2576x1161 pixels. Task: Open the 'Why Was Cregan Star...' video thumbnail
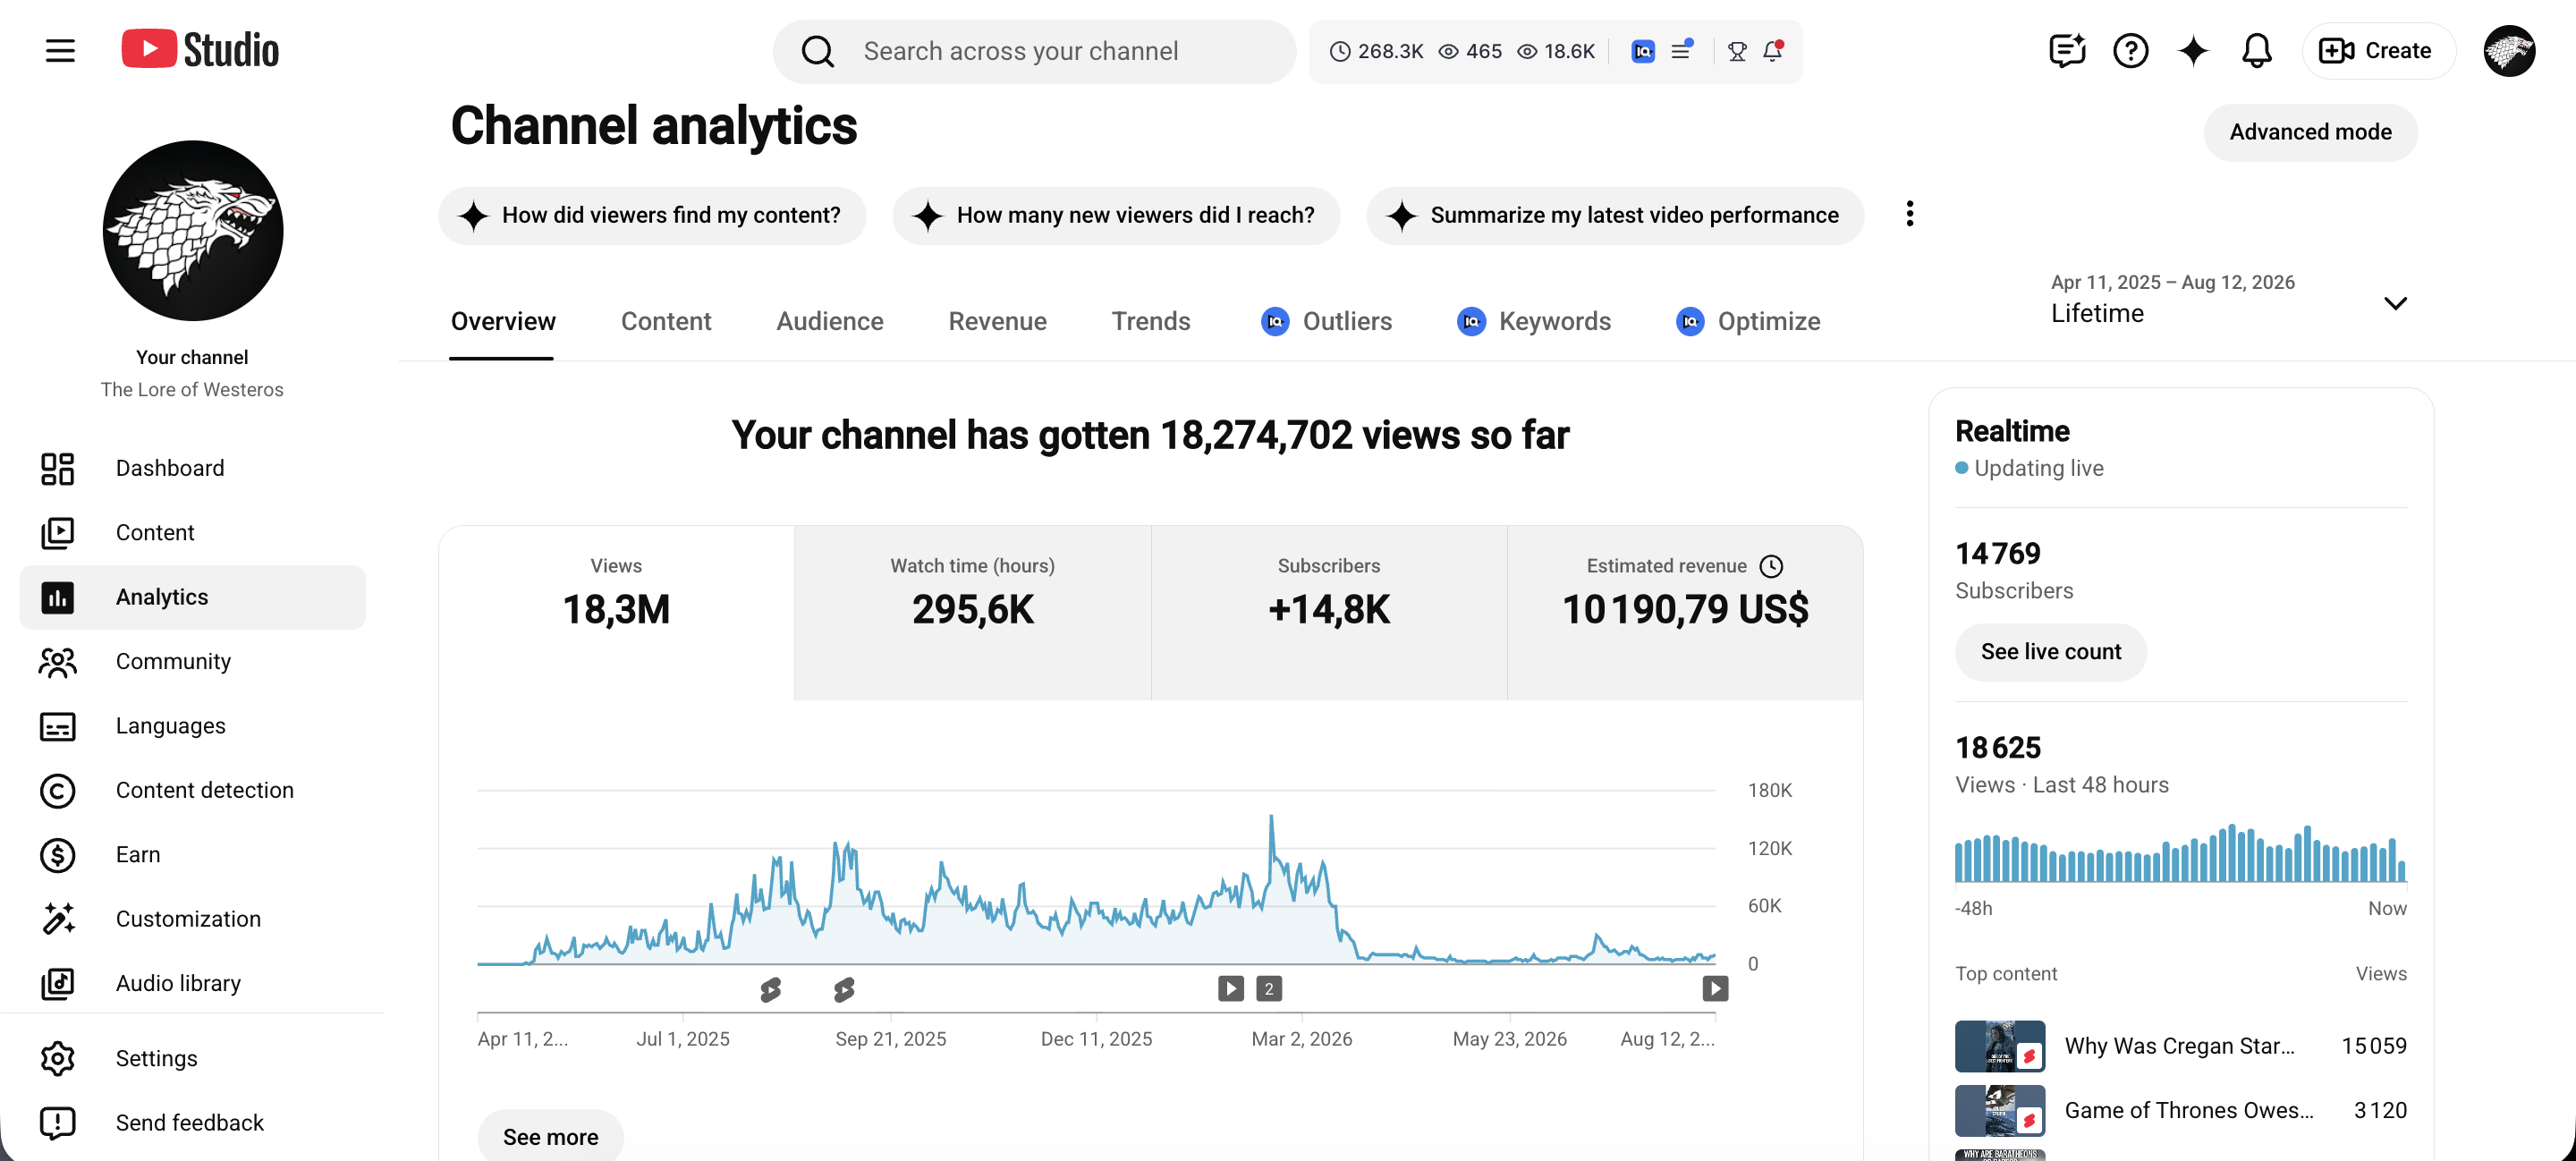1999,1046
